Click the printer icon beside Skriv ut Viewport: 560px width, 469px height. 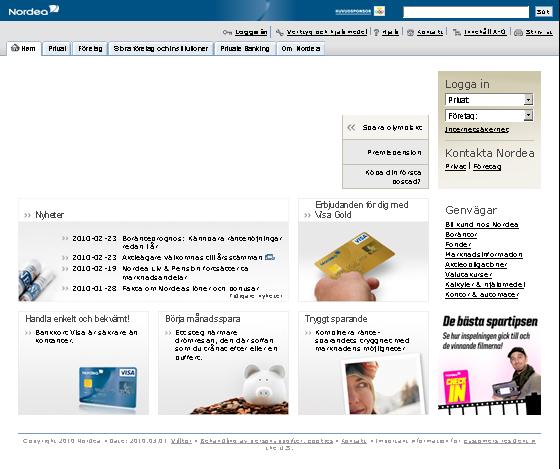click(519, 33)
